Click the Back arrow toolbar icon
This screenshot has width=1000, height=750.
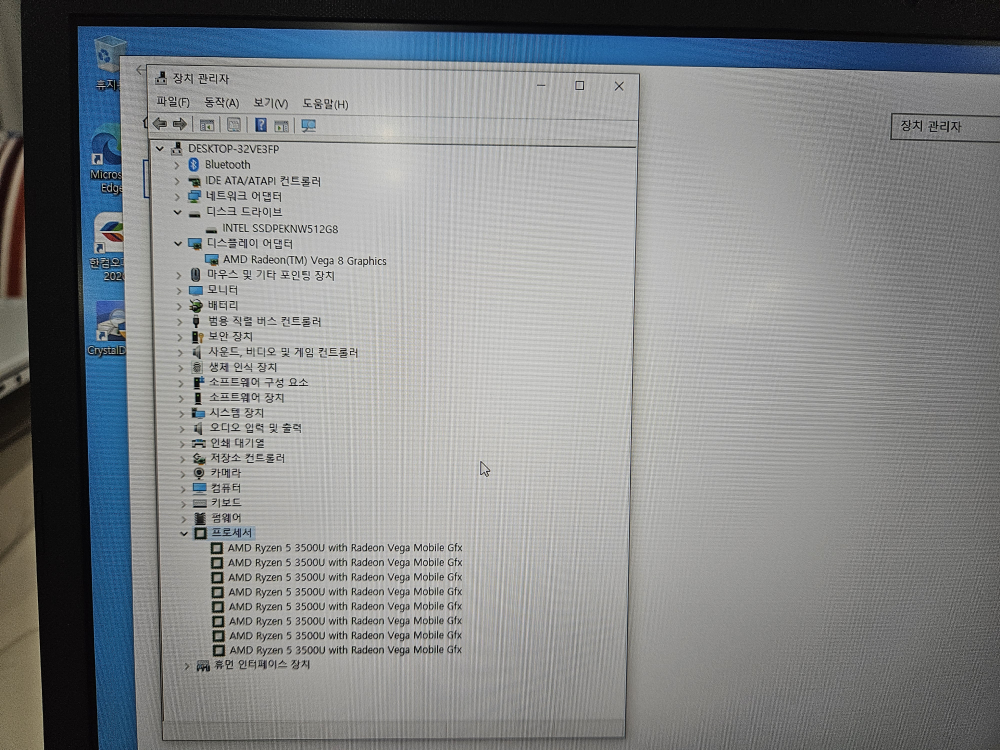click(x=159, y=124)
